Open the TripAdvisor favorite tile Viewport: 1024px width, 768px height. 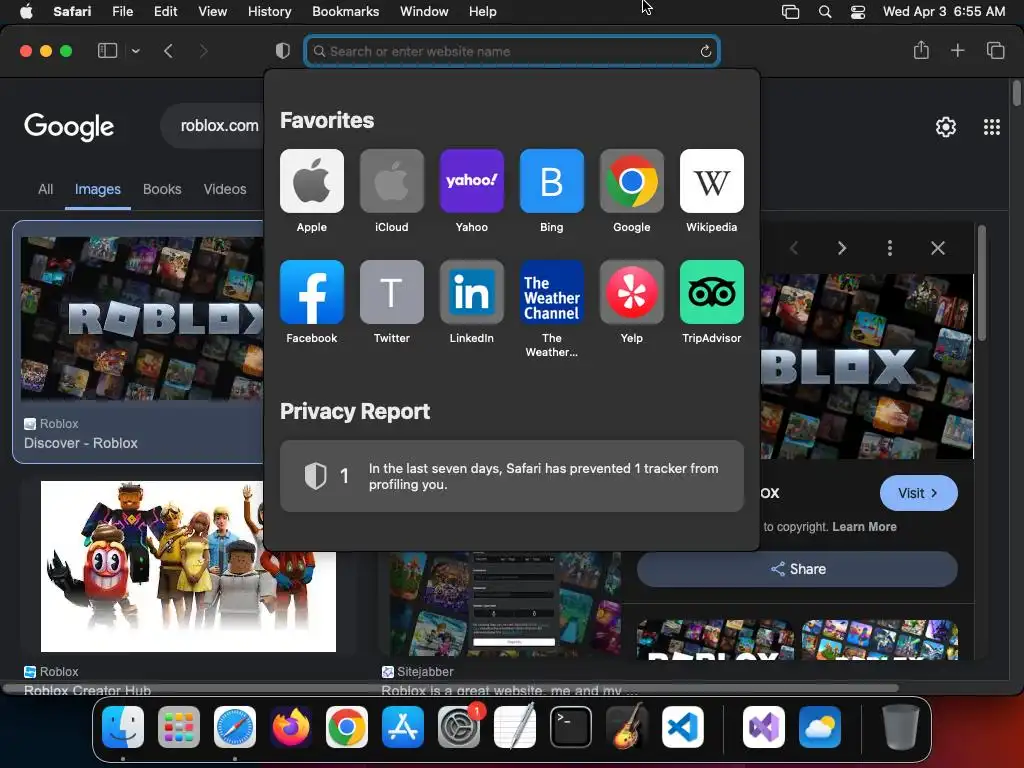click(711, 292)
